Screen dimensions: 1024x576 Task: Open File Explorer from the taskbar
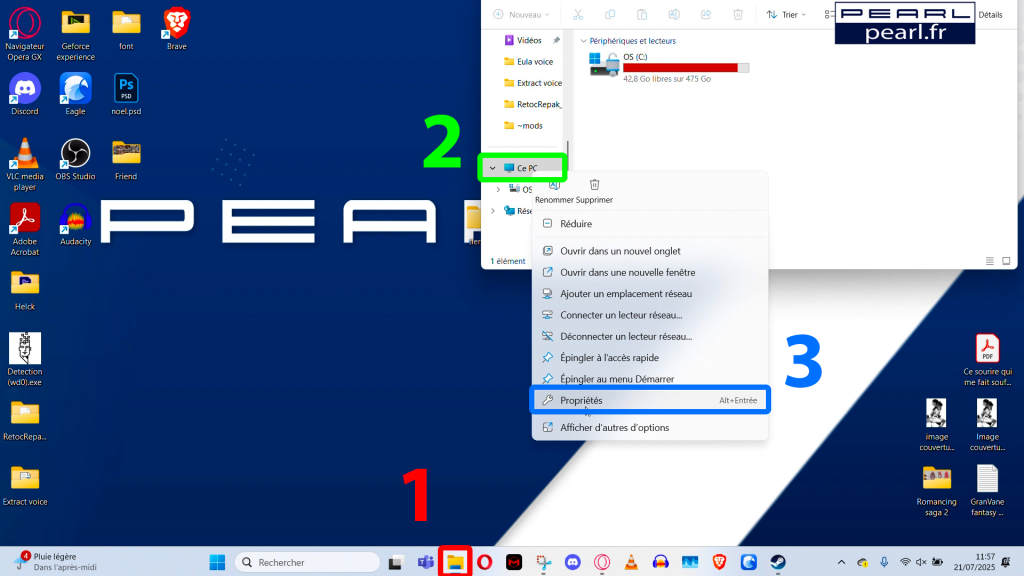click(455, 562)
